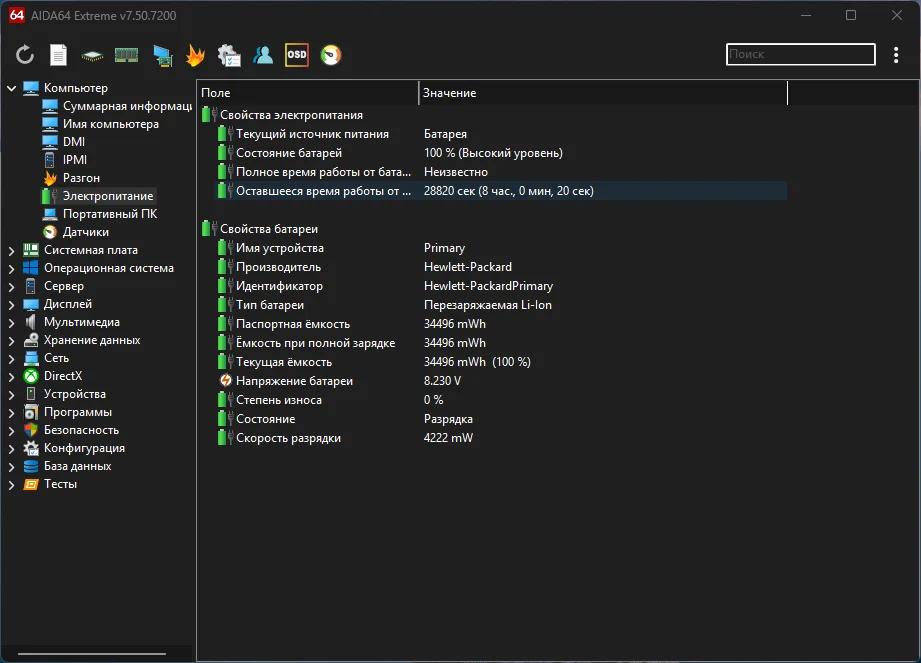Select Имя компьютера tree item
921x663 pixels.
(110, 124)
